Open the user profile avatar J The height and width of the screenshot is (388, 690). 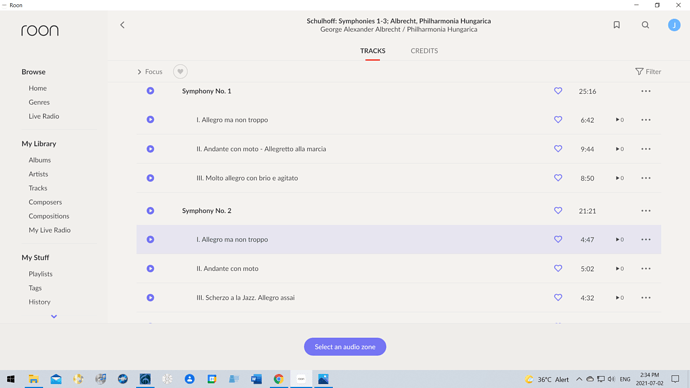tap(674, 25)
